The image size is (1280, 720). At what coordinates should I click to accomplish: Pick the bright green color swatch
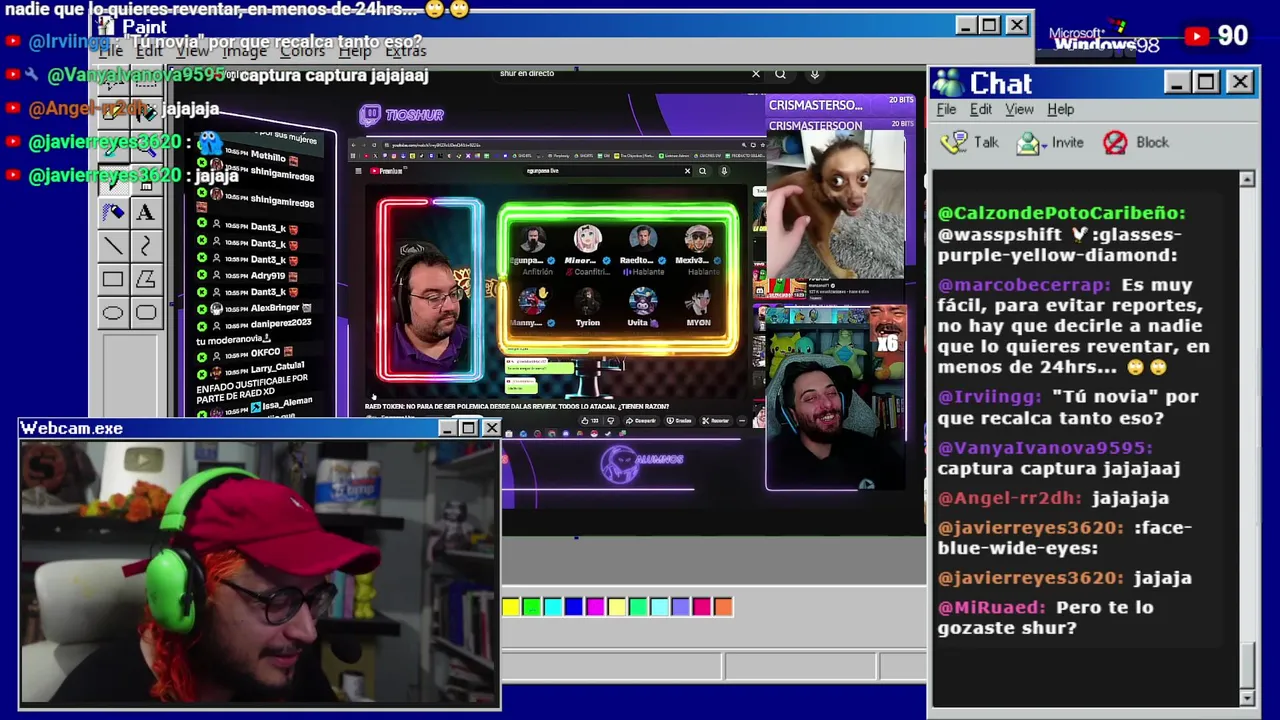pyautogui.click(x=532, y=607)
